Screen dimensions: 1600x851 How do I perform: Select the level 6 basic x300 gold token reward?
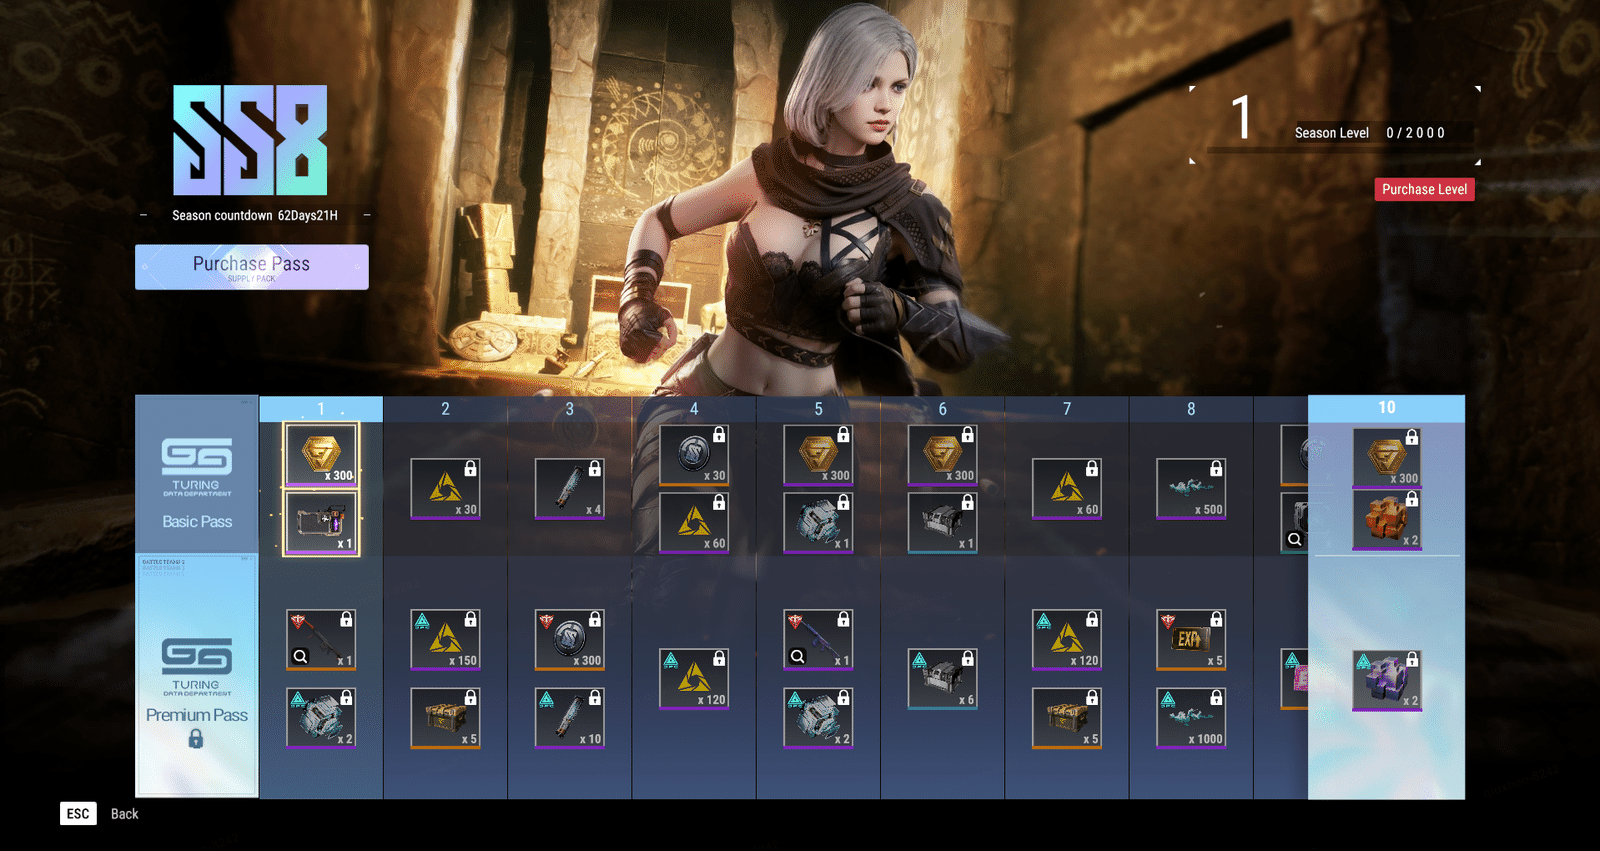(942, 455)
